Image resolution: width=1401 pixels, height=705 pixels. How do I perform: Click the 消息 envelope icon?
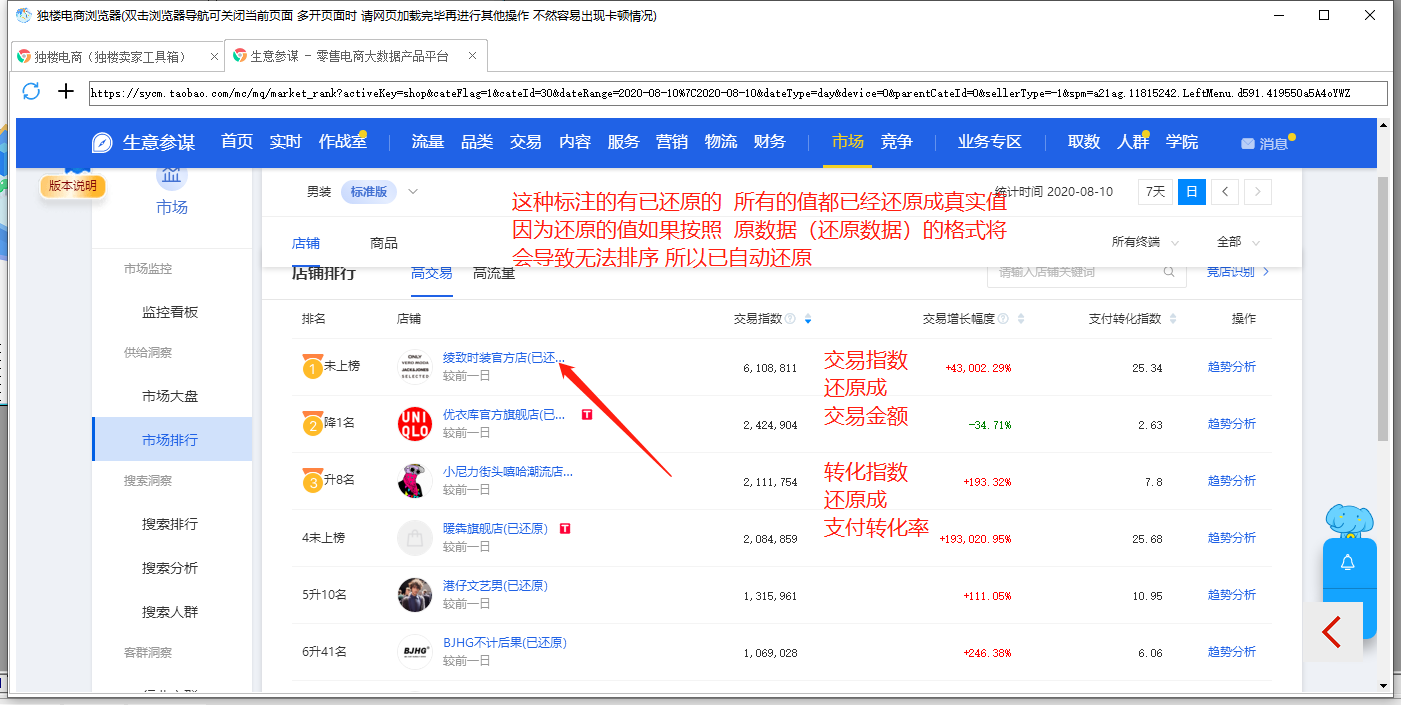pos(1247,143)
